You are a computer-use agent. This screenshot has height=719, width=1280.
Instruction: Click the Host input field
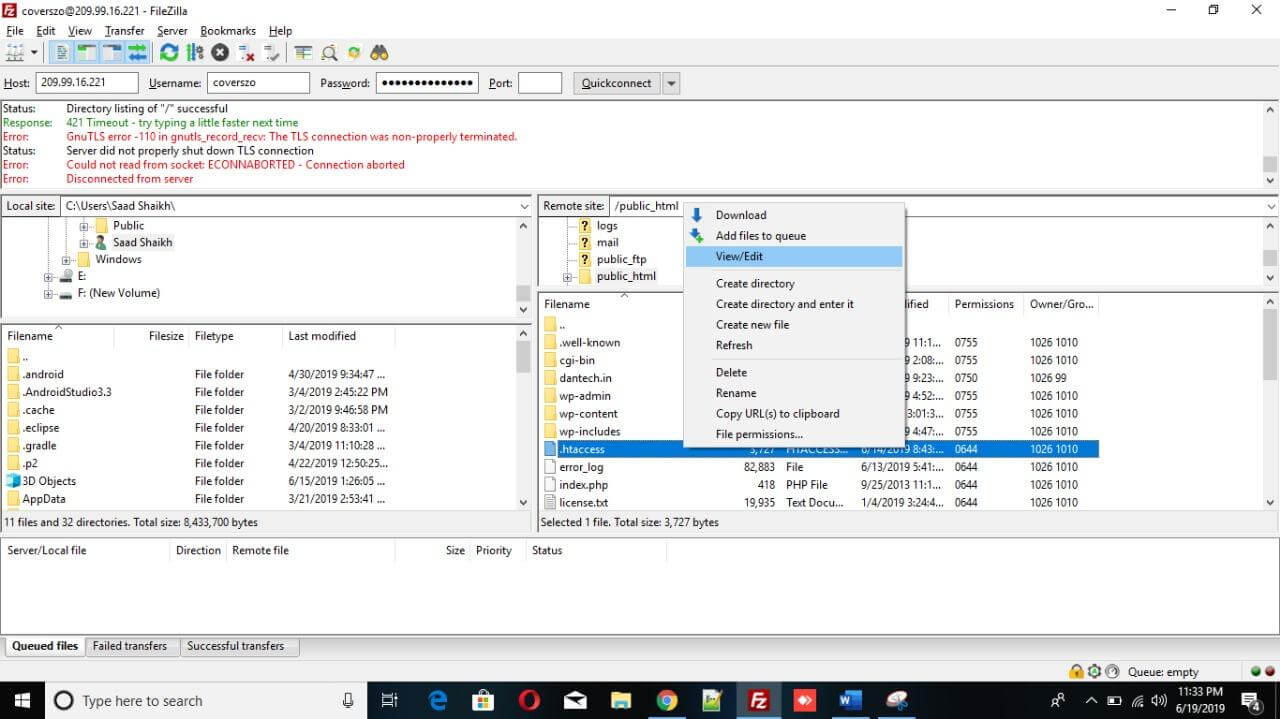(86, 83)
